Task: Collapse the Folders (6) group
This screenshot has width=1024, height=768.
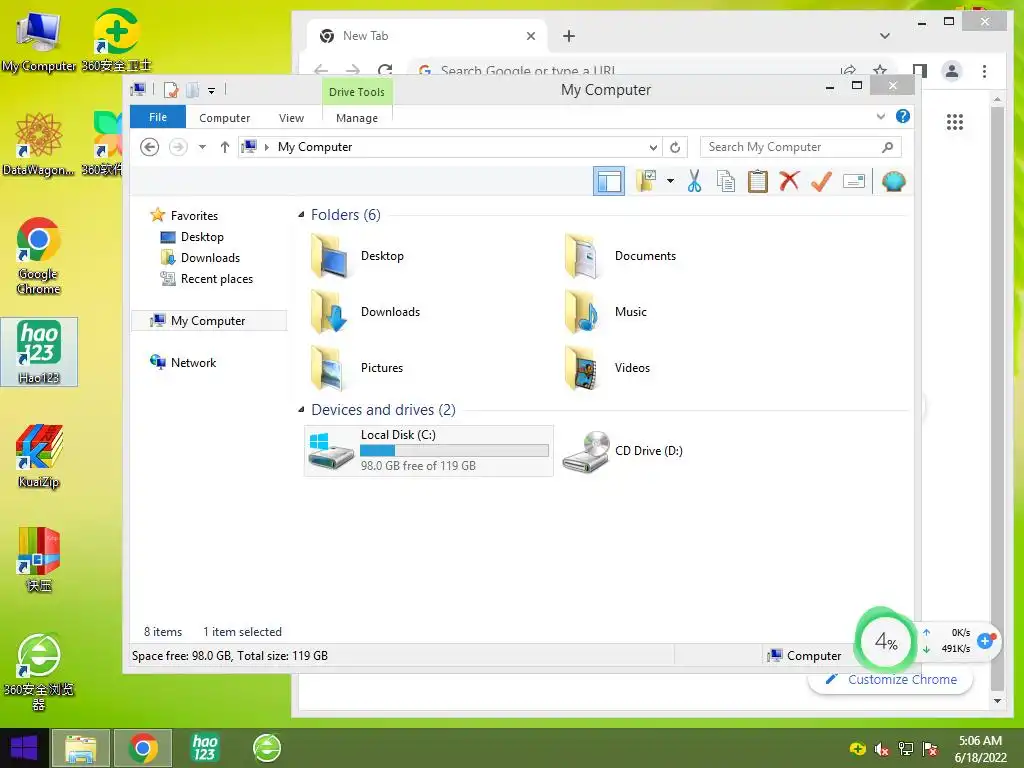Action: pyautogui.click(x=301, y=214)
